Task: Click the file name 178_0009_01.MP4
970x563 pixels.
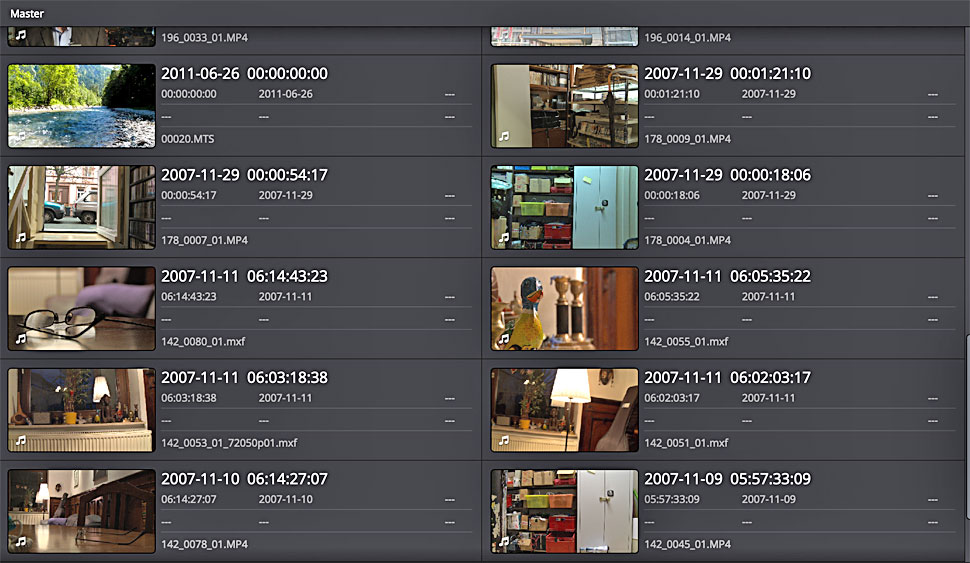Action: coord(687,139)
